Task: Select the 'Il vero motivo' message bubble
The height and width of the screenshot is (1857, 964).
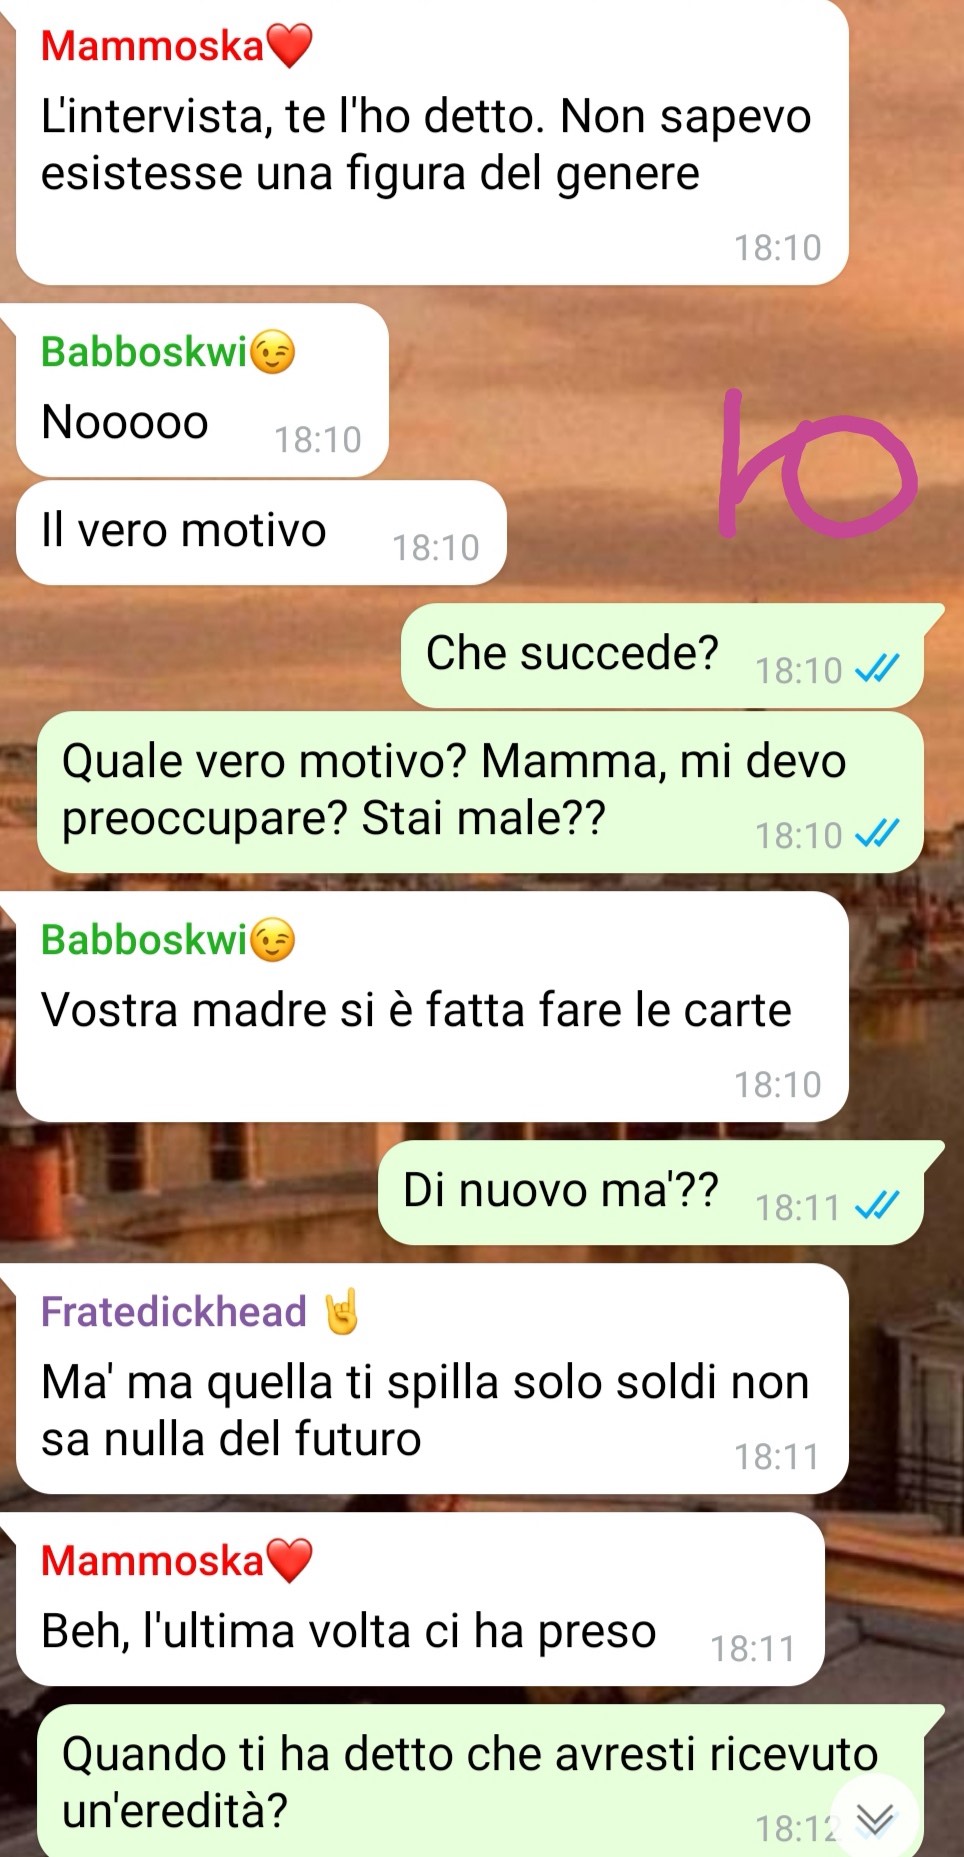Action: 261,532
